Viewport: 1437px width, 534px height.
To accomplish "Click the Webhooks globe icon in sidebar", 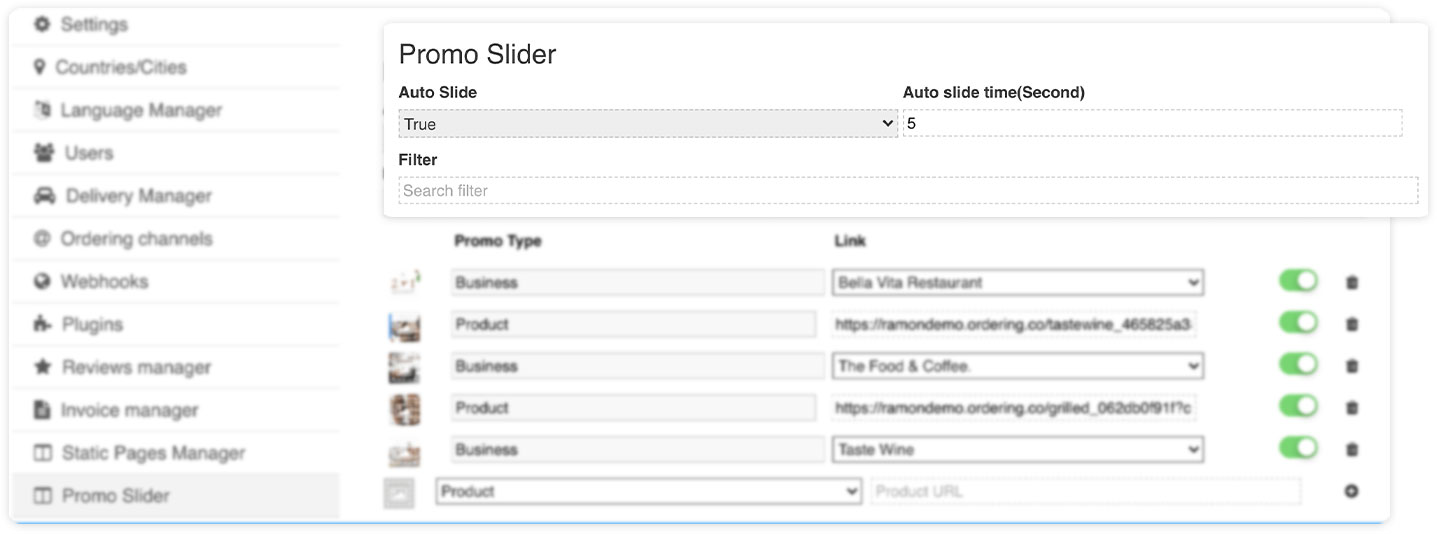I will coord(42,282).
